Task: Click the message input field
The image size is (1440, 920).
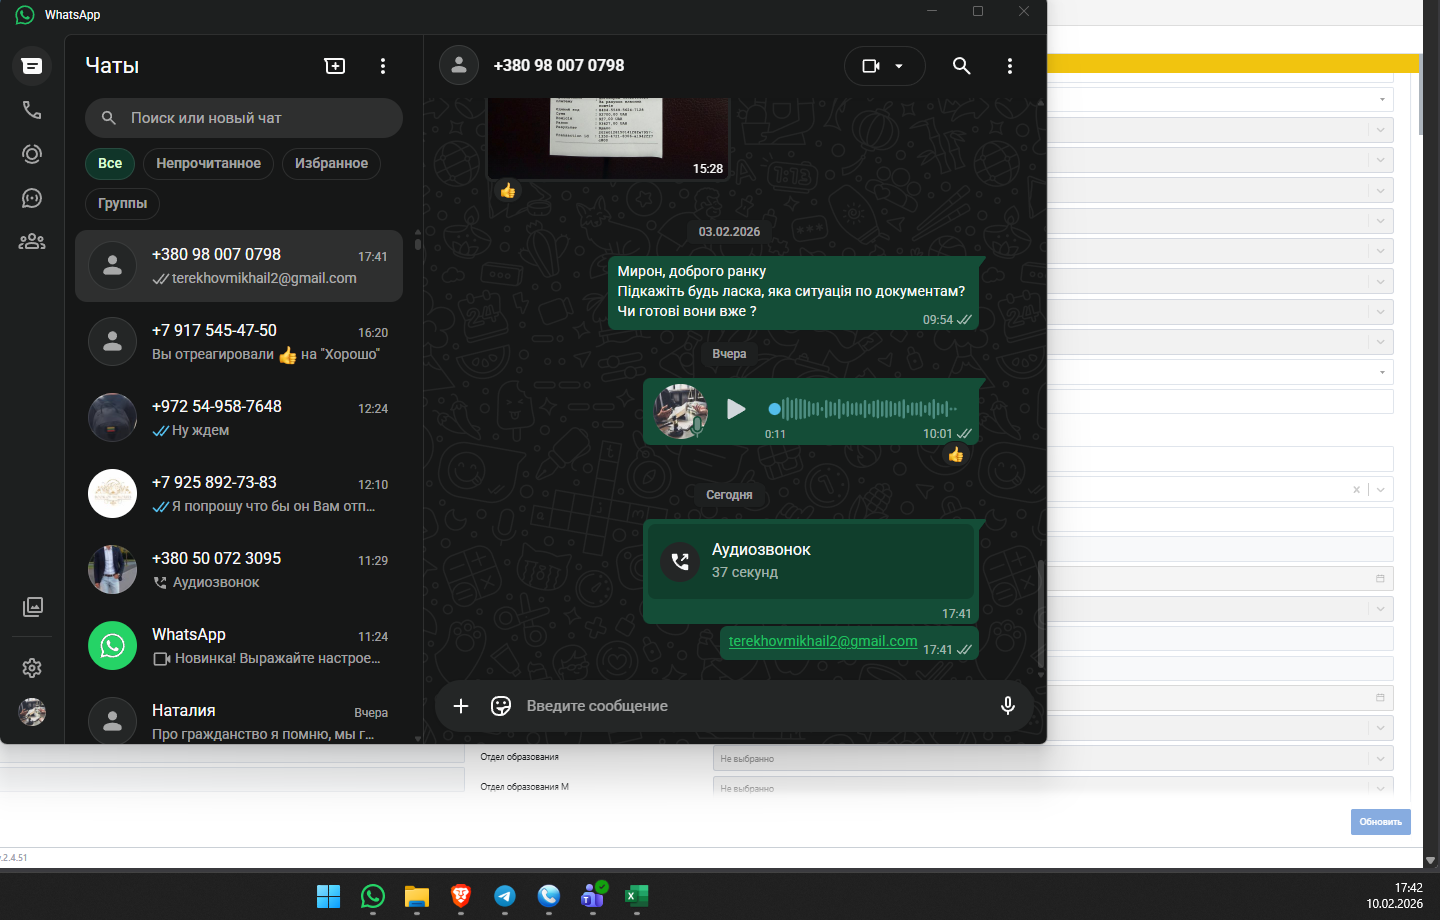Action: [x=755, y=706]
